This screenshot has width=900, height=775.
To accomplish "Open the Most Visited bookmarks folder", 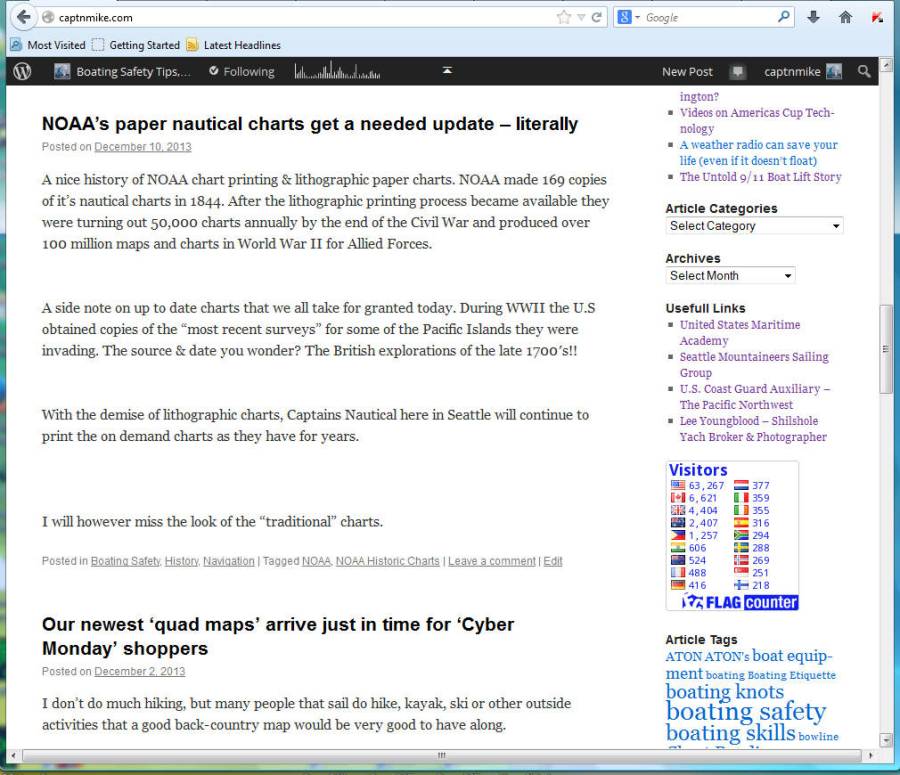I will [48, 45].
